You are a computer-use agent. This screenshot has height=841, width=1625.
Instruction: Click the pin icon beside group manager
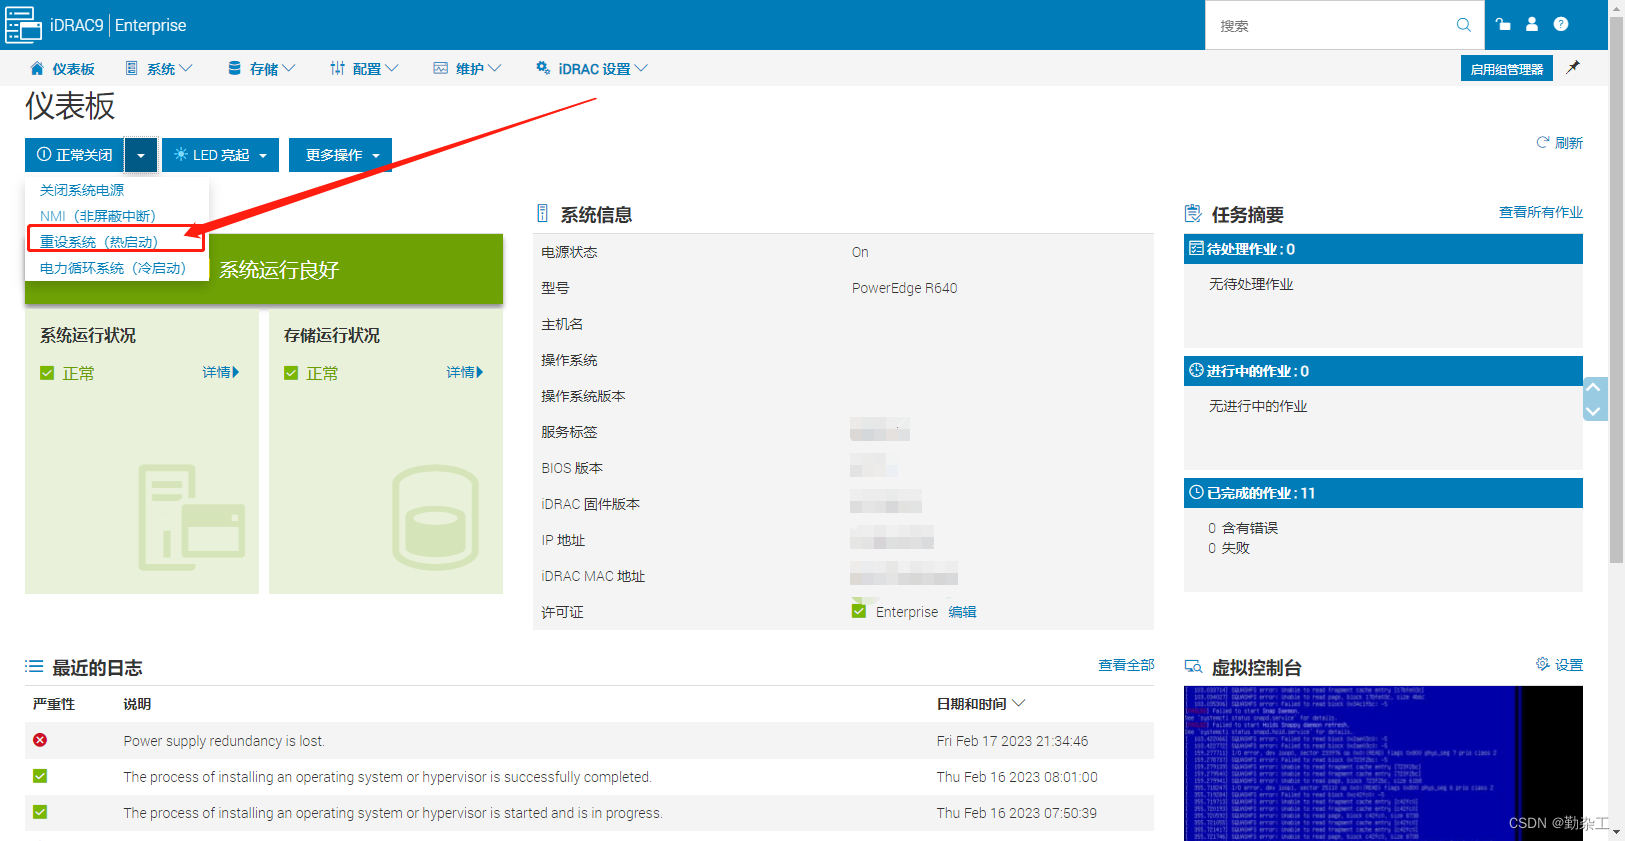click(1573, 68)
